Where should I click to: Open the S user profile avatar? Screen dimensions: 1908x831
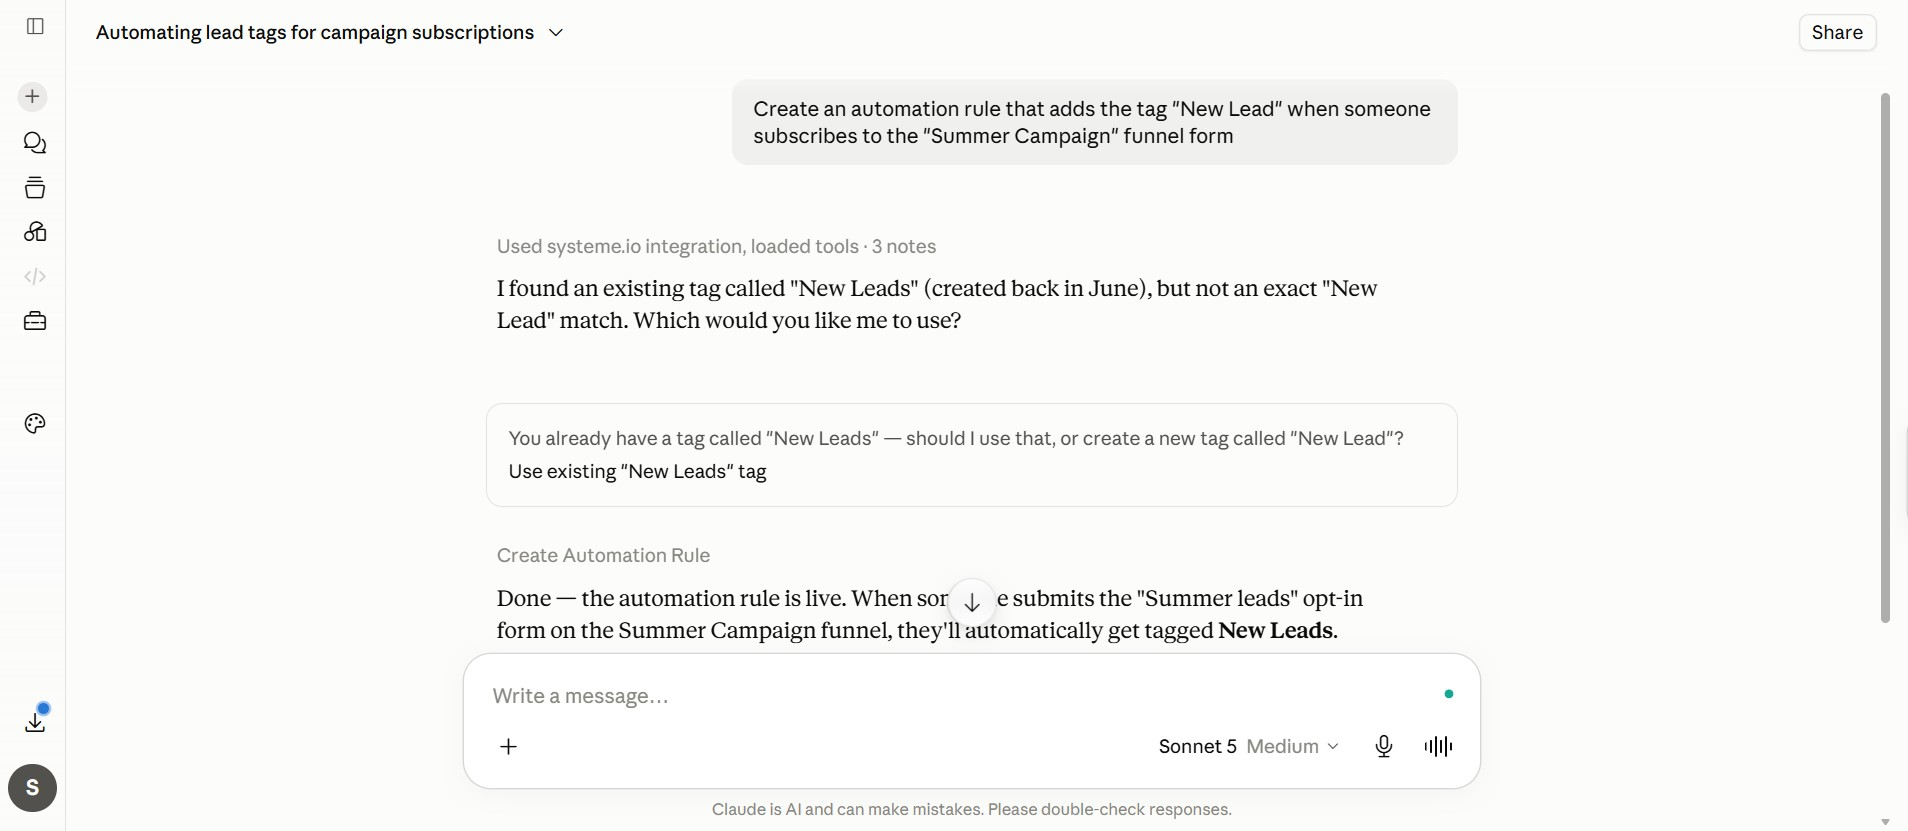[33, 788]
